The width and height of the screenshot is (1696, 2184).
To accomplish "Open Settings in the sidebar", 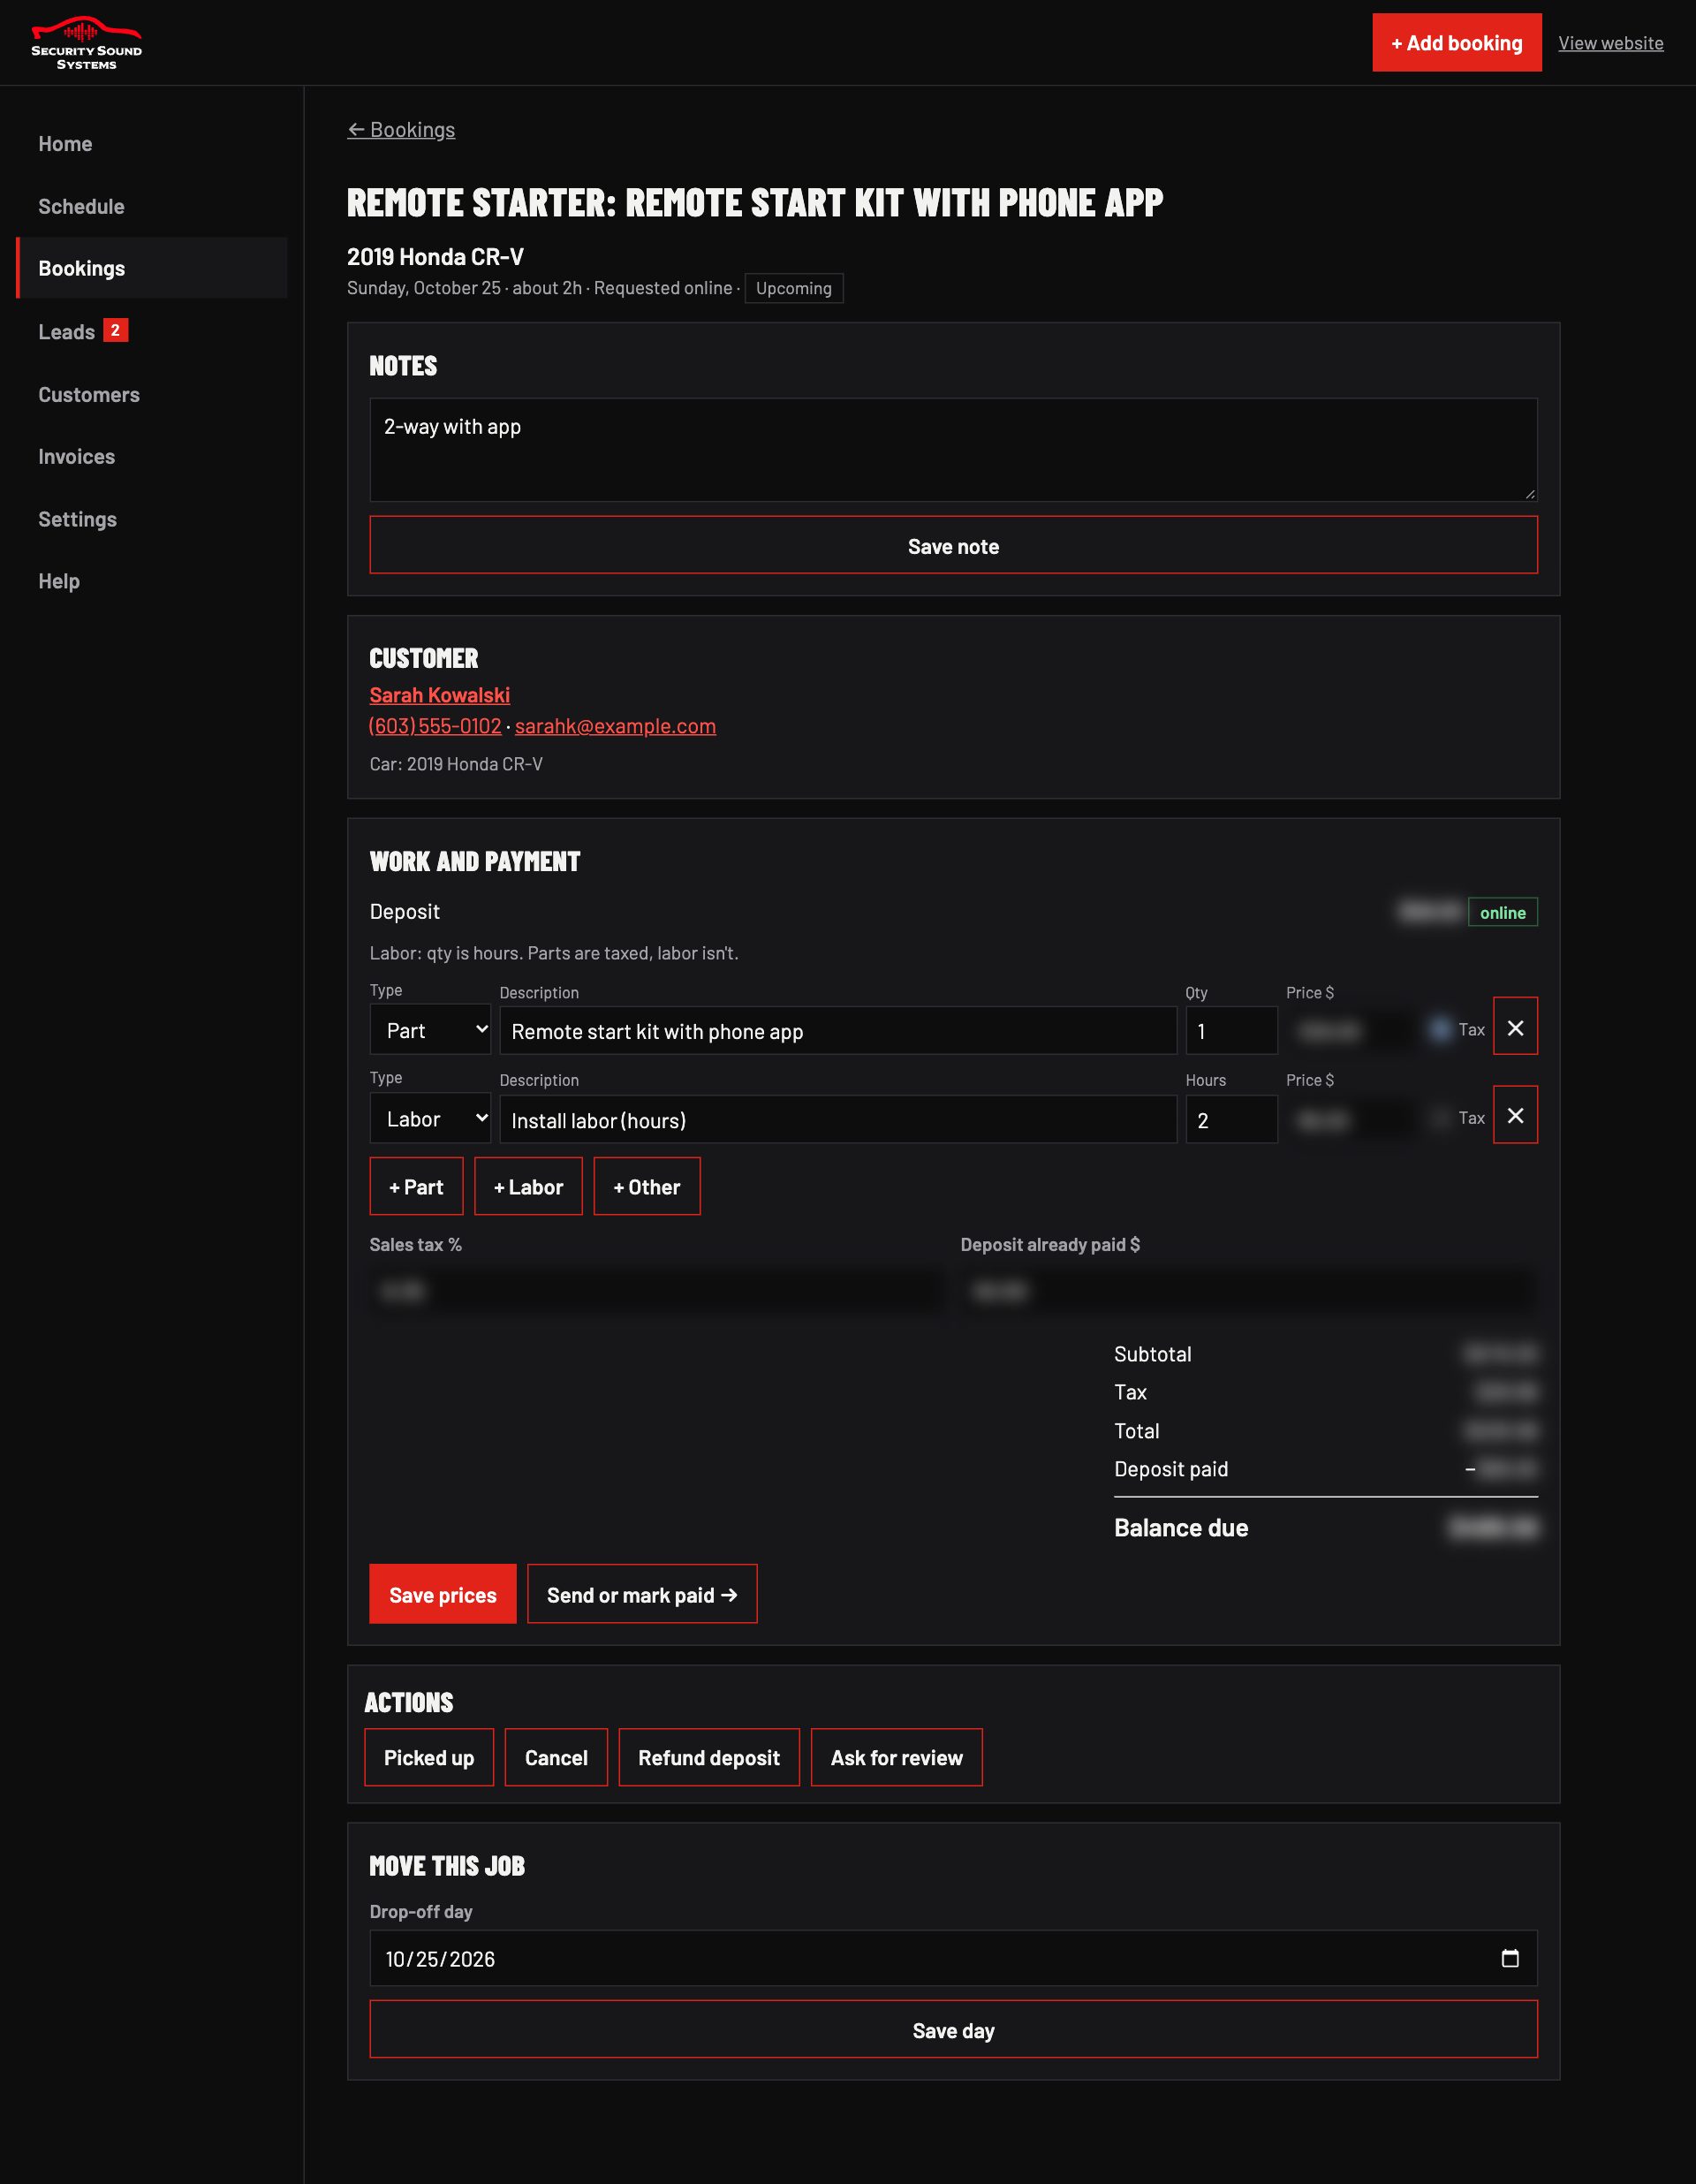I will (152, 519).
